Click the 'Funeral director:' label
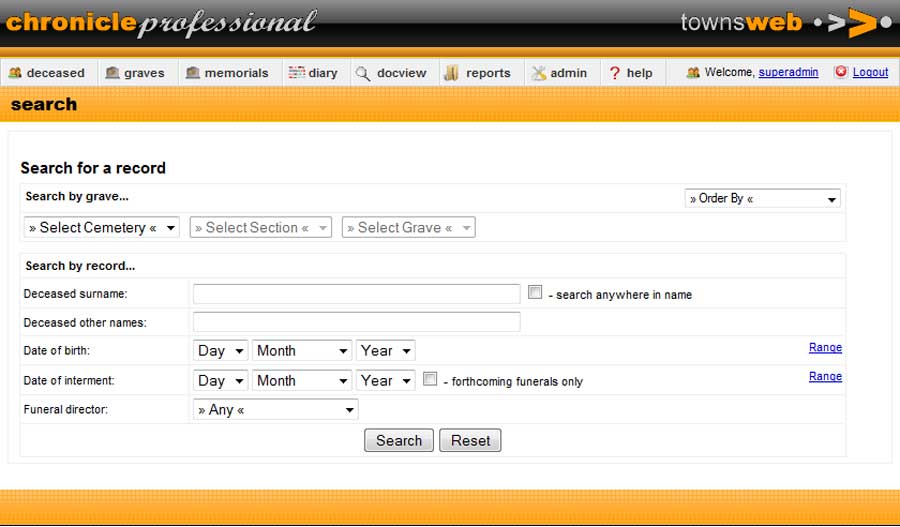Viewport: 900px width, 527px height. [x=65, y=410]
